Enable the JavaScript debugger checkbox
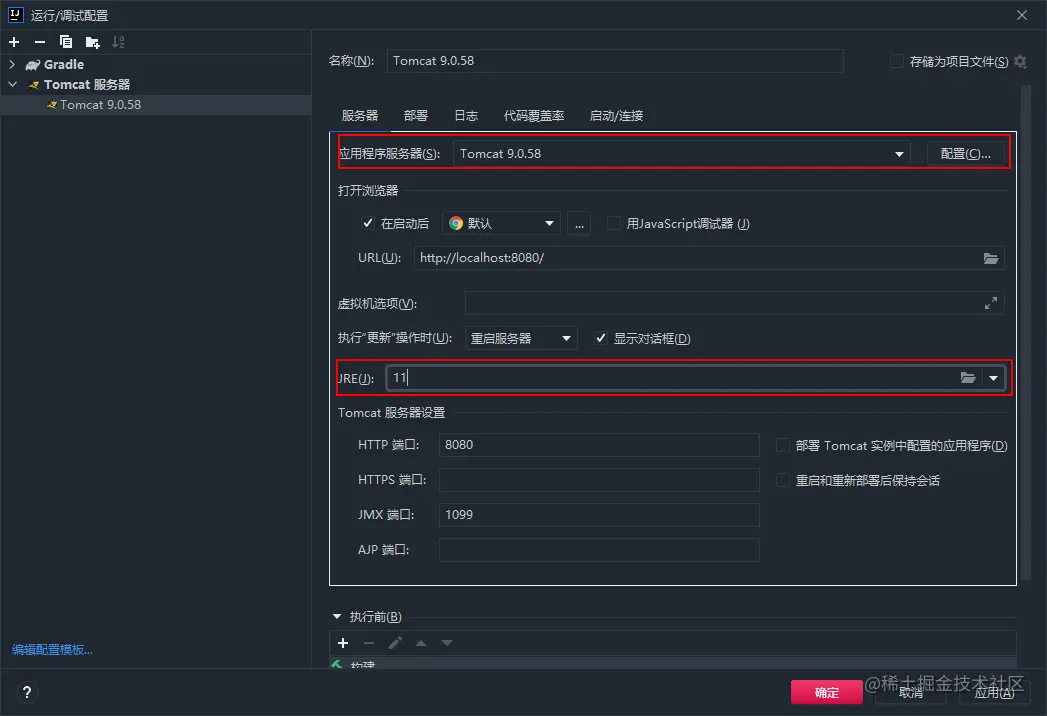 pyautogui.click(x=613, y=223)
